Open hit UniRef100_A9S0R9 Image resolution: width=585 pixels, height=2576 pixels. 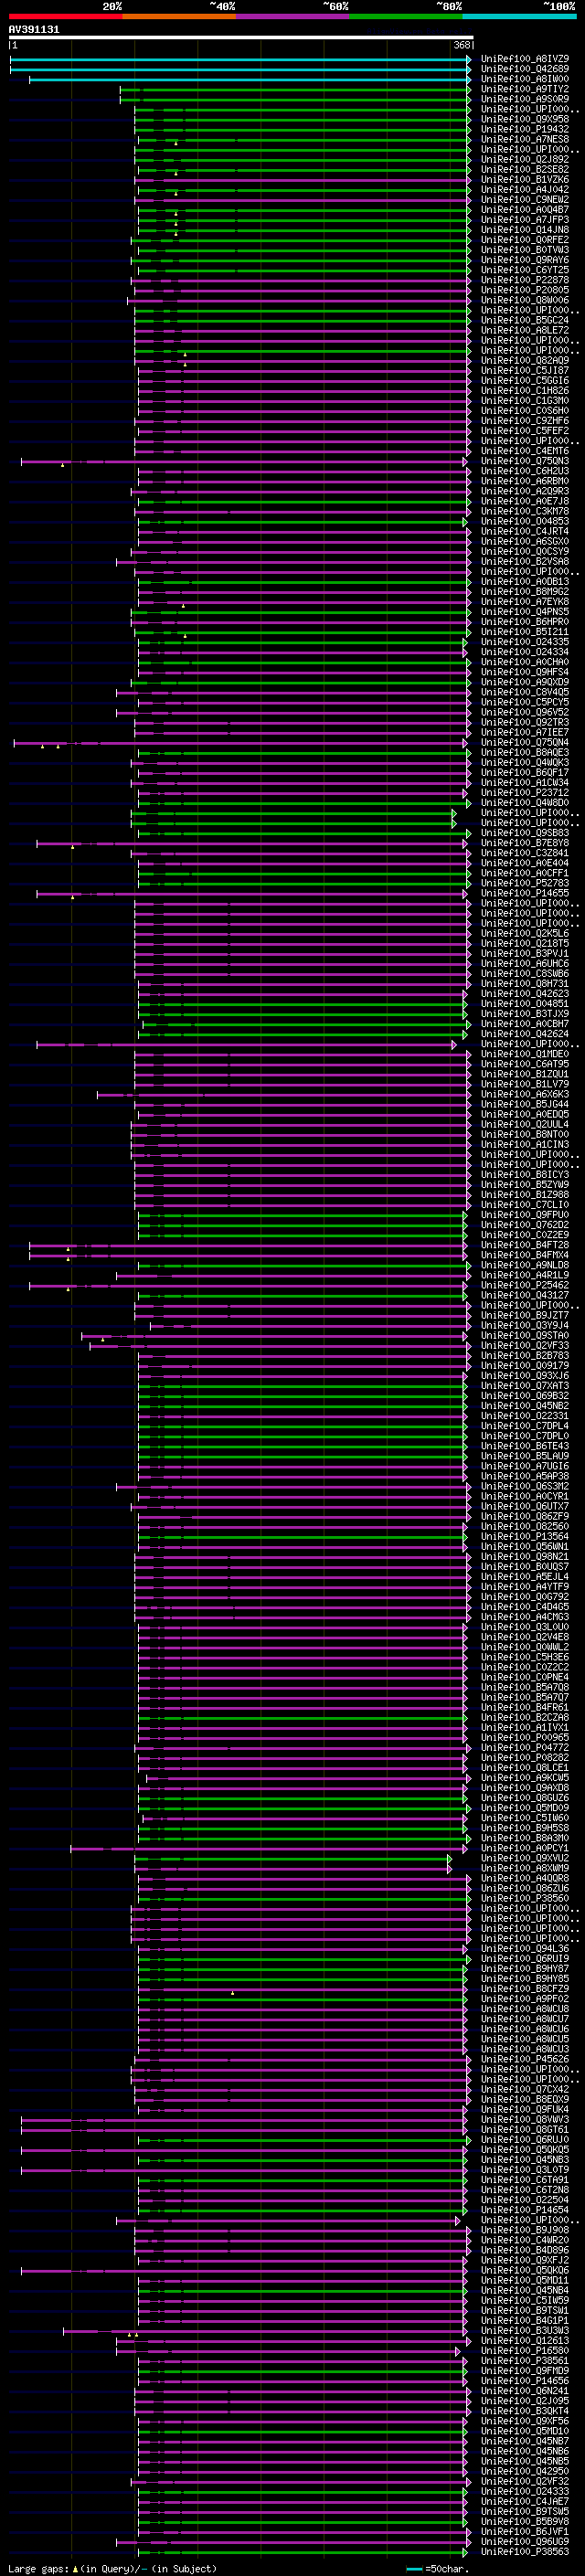(525, 99)
